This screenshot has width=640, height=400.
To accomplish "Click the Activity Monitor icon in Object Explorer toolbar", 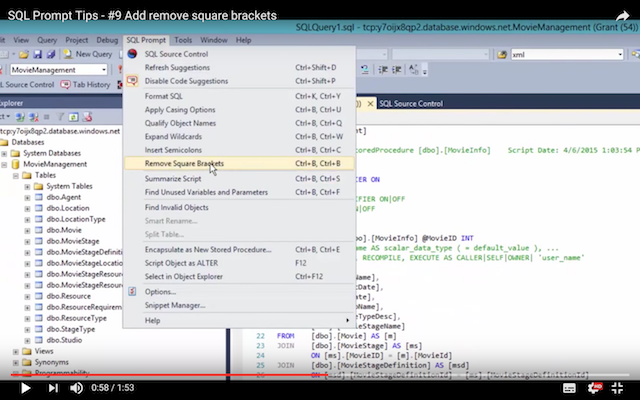I will (x=87, y=117).
